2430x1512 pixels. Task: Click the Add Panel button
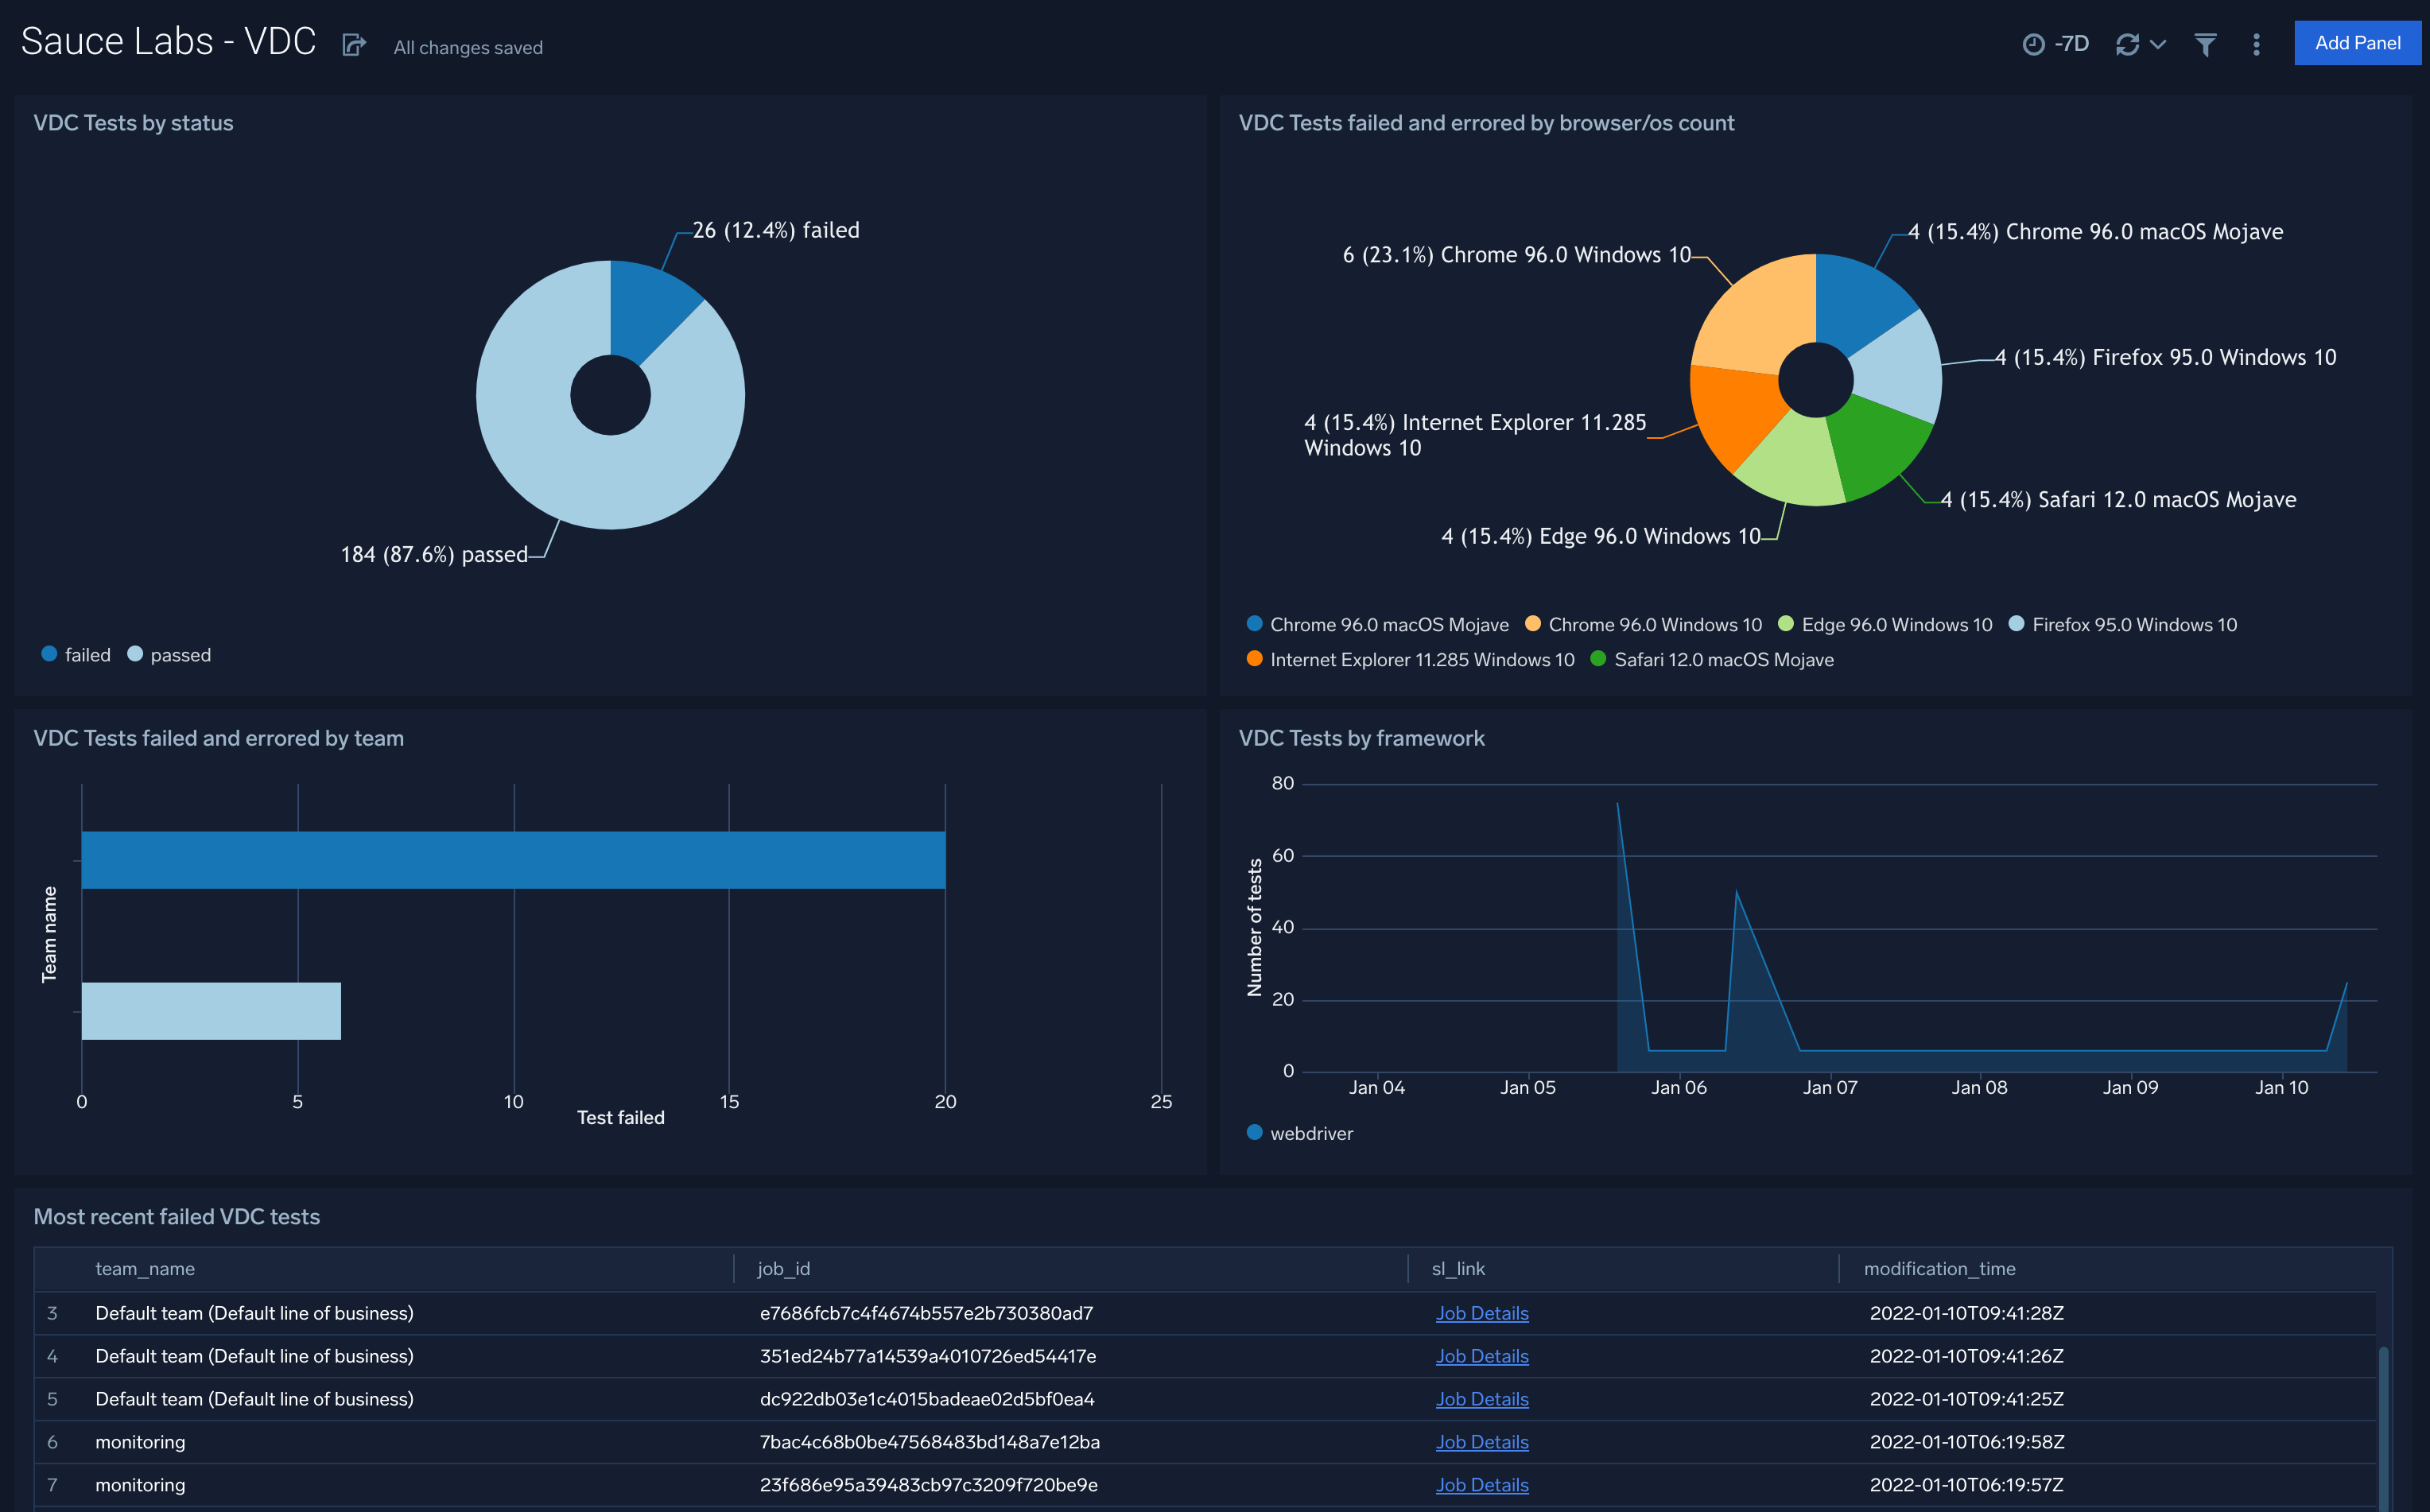tap(2351, 44)
